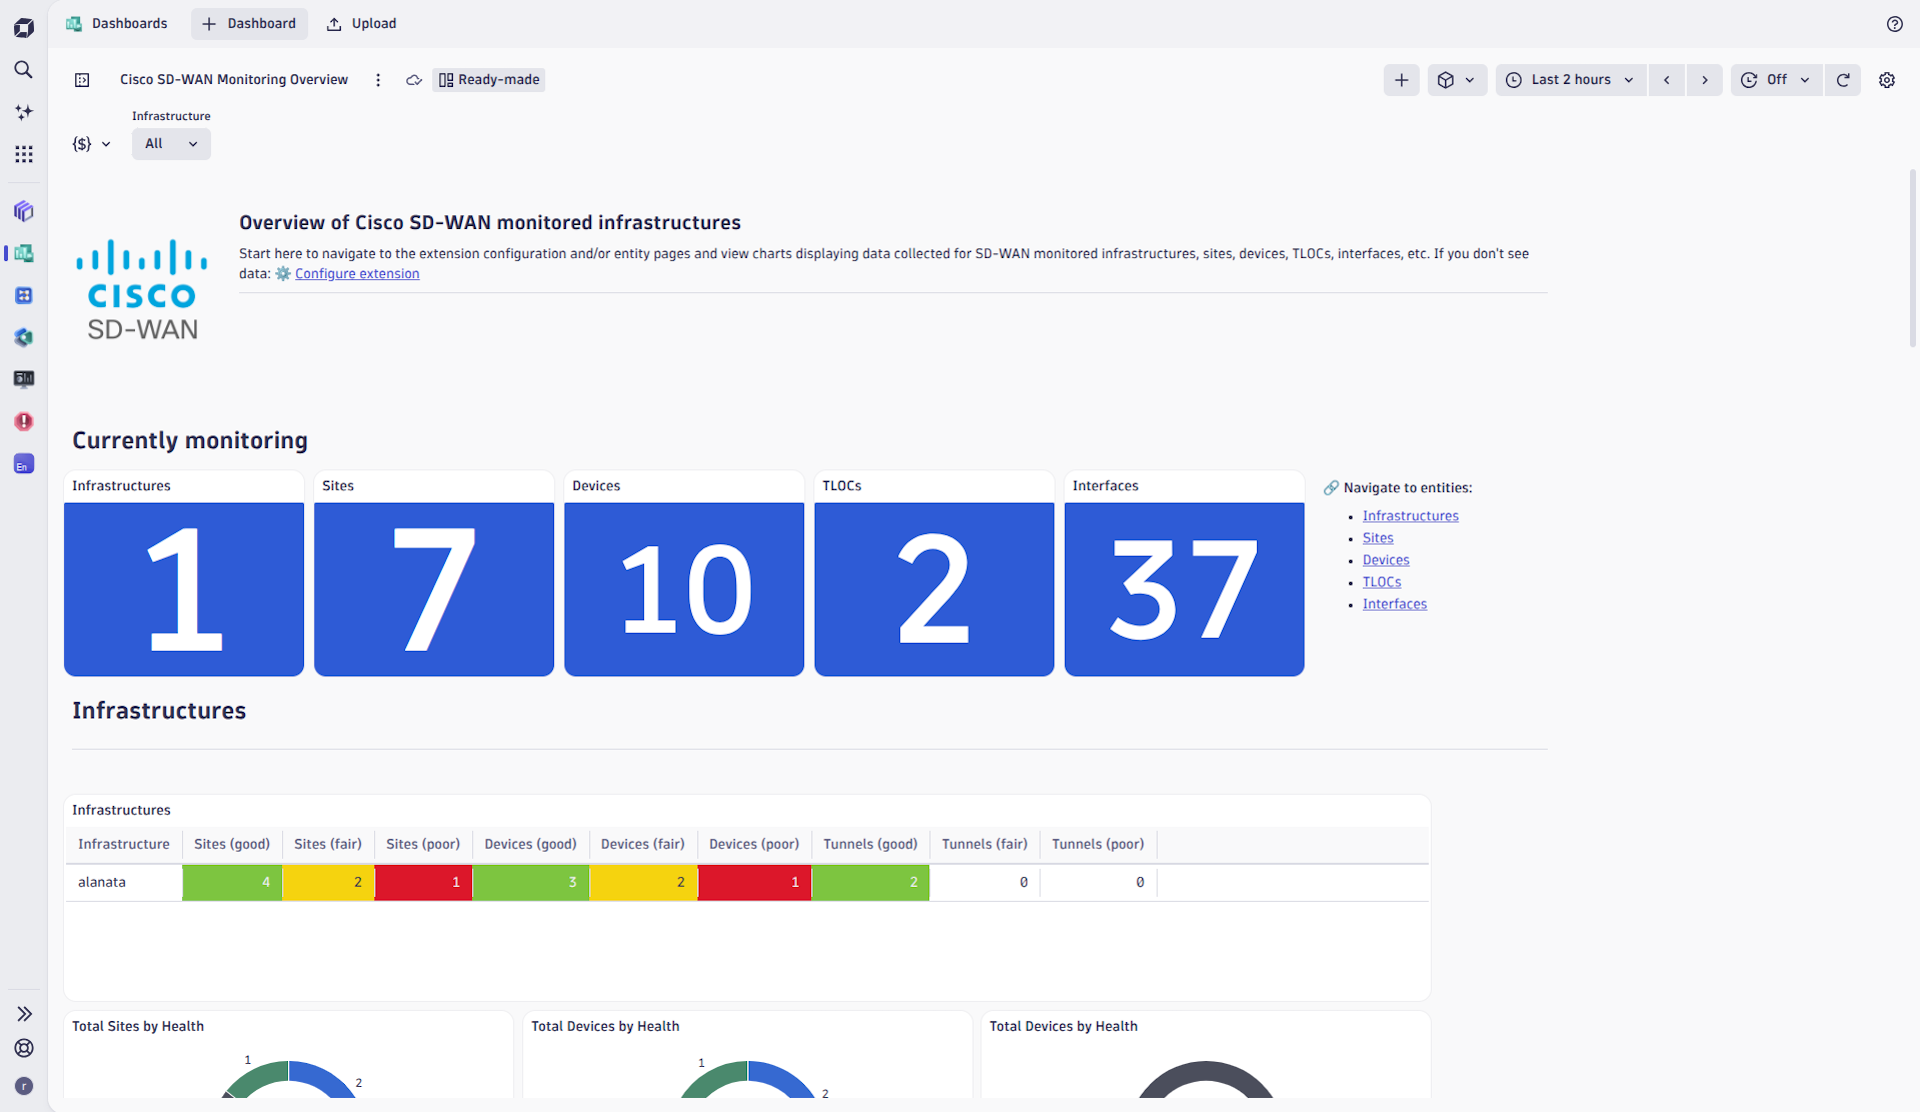Navigate to TLOCs via the entities list link

point(1381,581)
